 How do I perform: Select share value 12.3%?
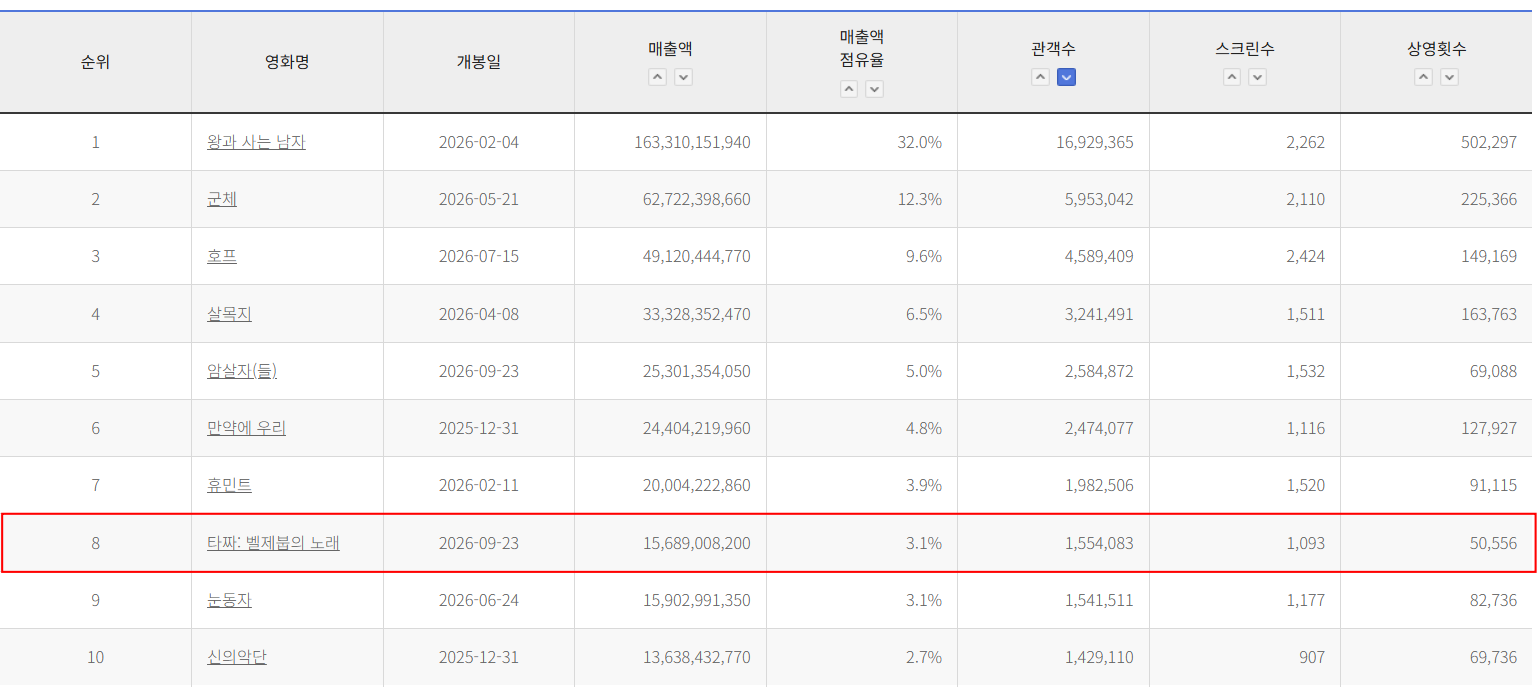[920, 199]
